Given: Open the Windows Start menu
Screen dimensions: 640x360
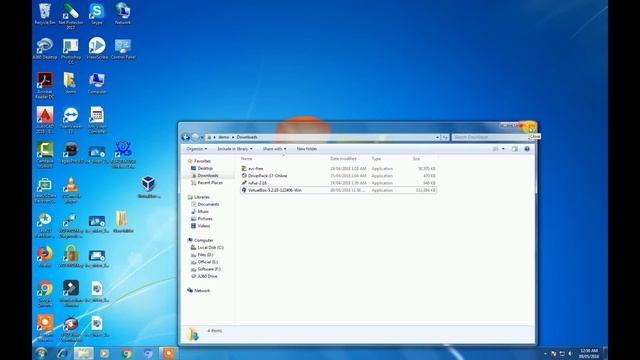Looking at the screenshot, I should [41, 353].
